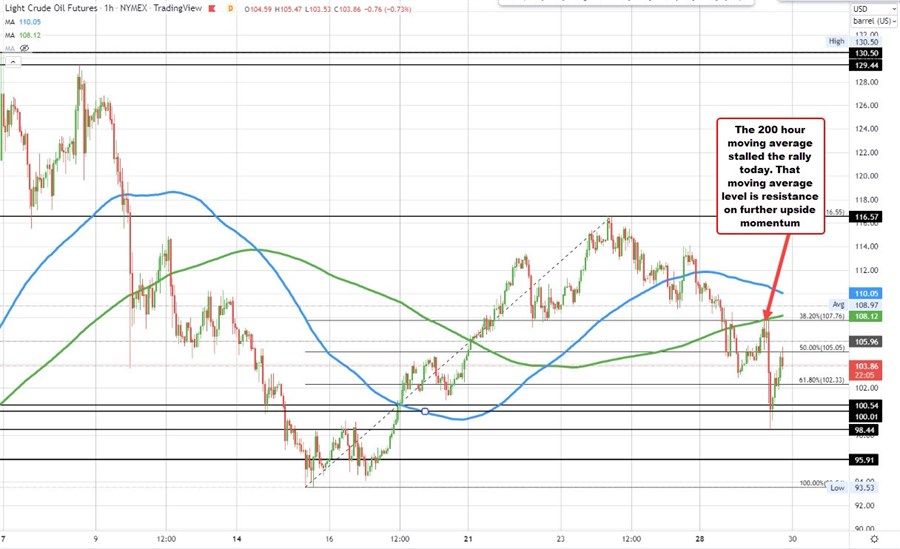Screen dimensions: 900x549
Task: Collapse the indicator legend with the chevron button
Action: pos(13,61)
